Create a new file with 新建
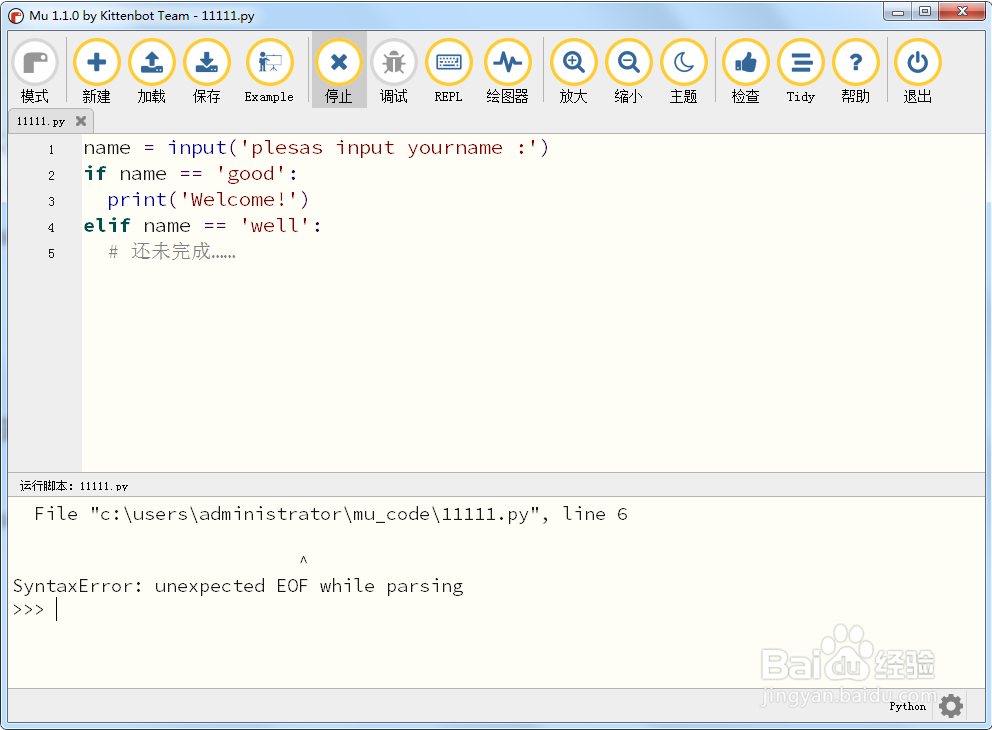 point(96,62)
